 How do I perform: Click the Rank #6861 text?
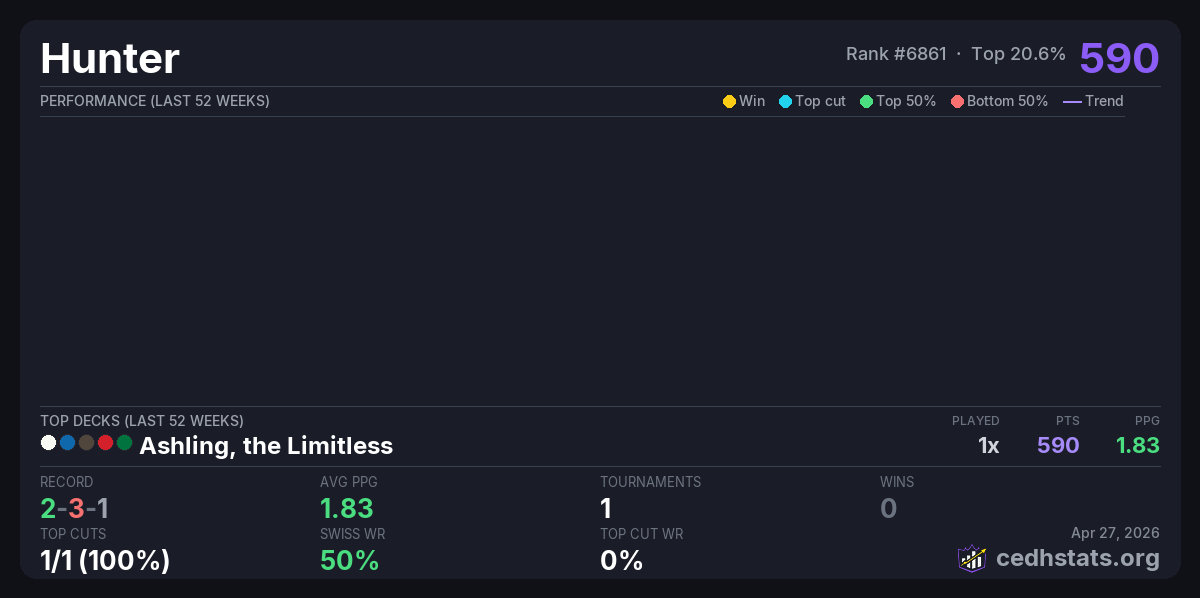click(x=896, y=54)
